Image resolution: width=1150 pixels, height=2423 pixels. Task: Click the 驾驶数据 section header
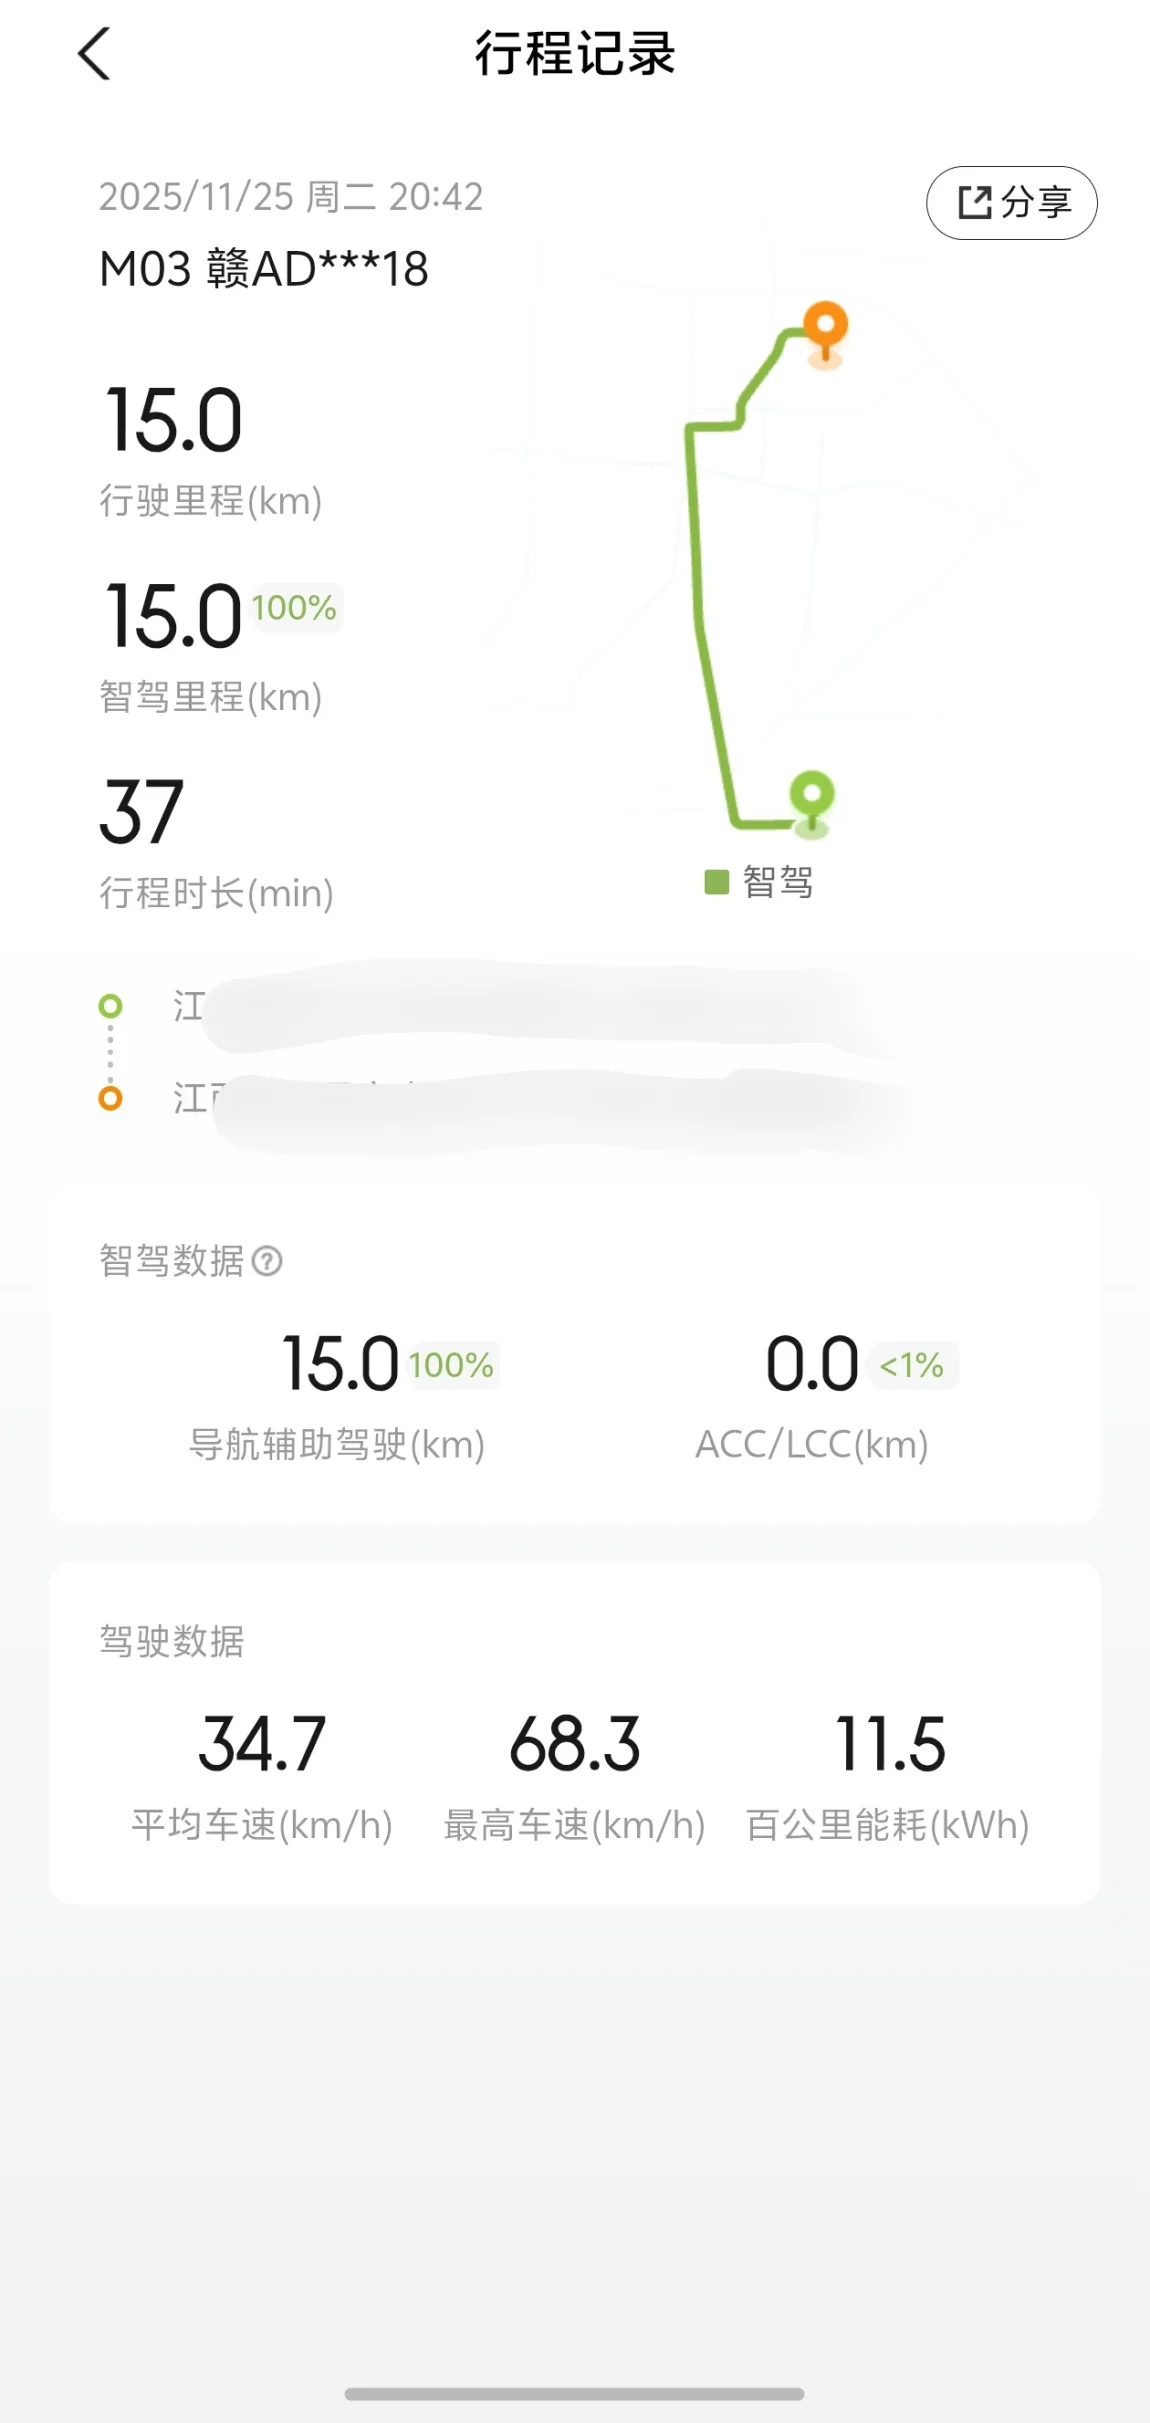(x=172, y=1641)
